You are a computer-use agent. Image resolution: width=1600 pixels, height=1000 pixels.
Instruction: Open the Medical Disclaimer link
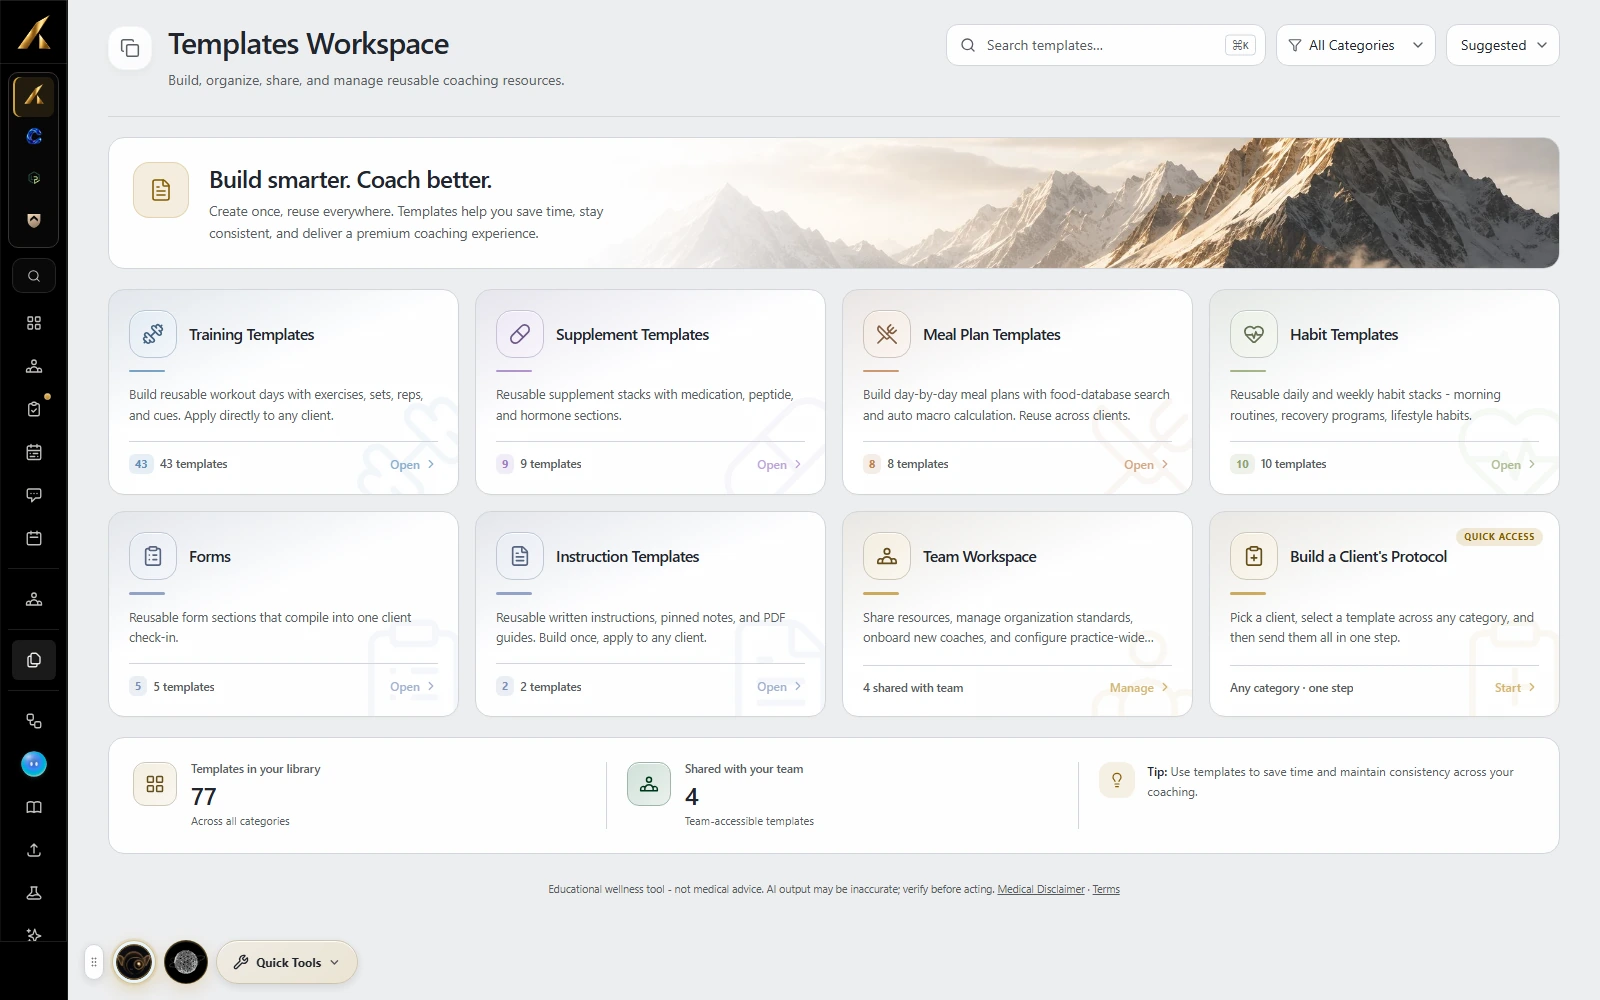click(1041, 889)
